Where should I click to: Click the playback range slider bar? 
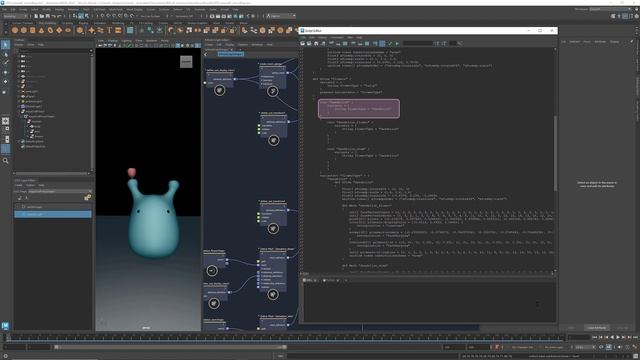pos(170,347)
